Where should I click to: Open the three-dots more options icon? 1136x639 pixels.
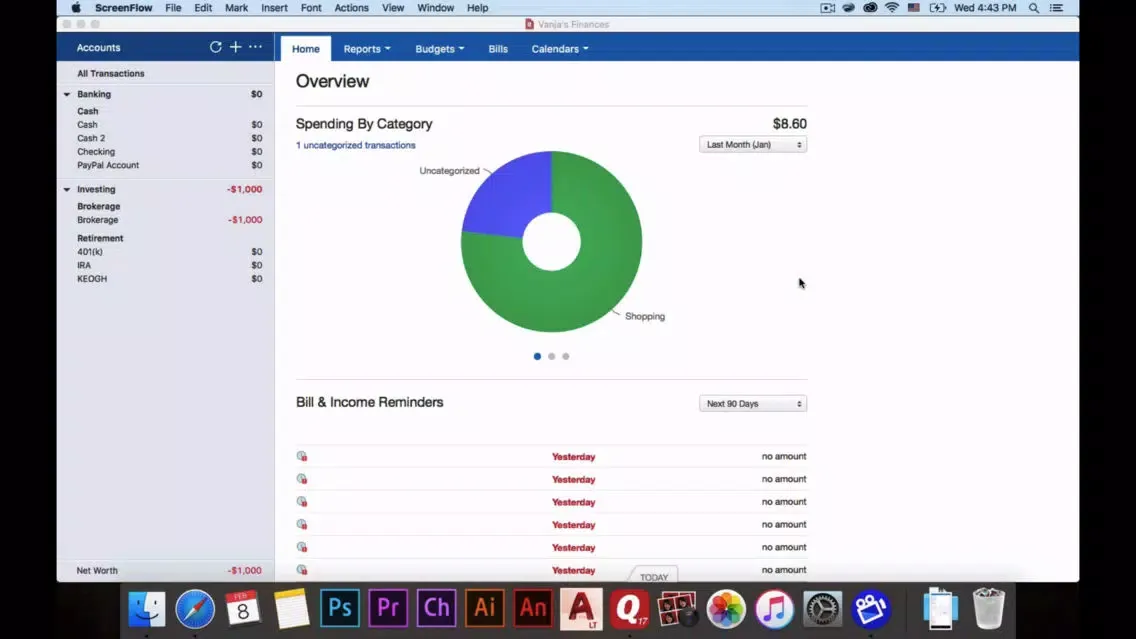(256, 47)
